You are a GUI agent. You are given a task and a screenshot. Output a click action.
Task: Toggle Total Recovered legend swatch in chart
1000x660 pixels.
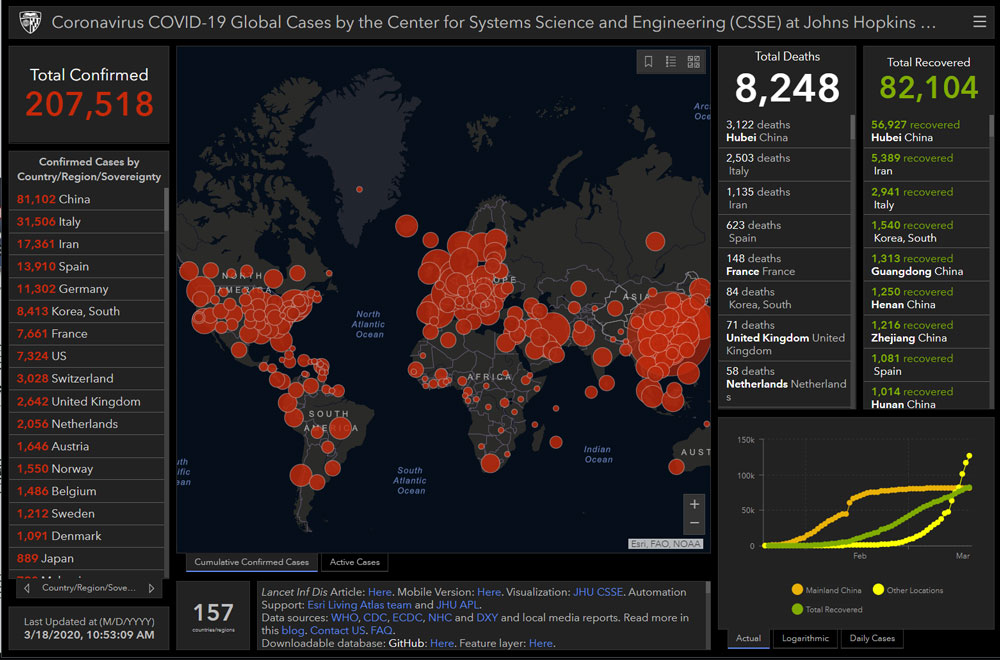pos(797,609)
